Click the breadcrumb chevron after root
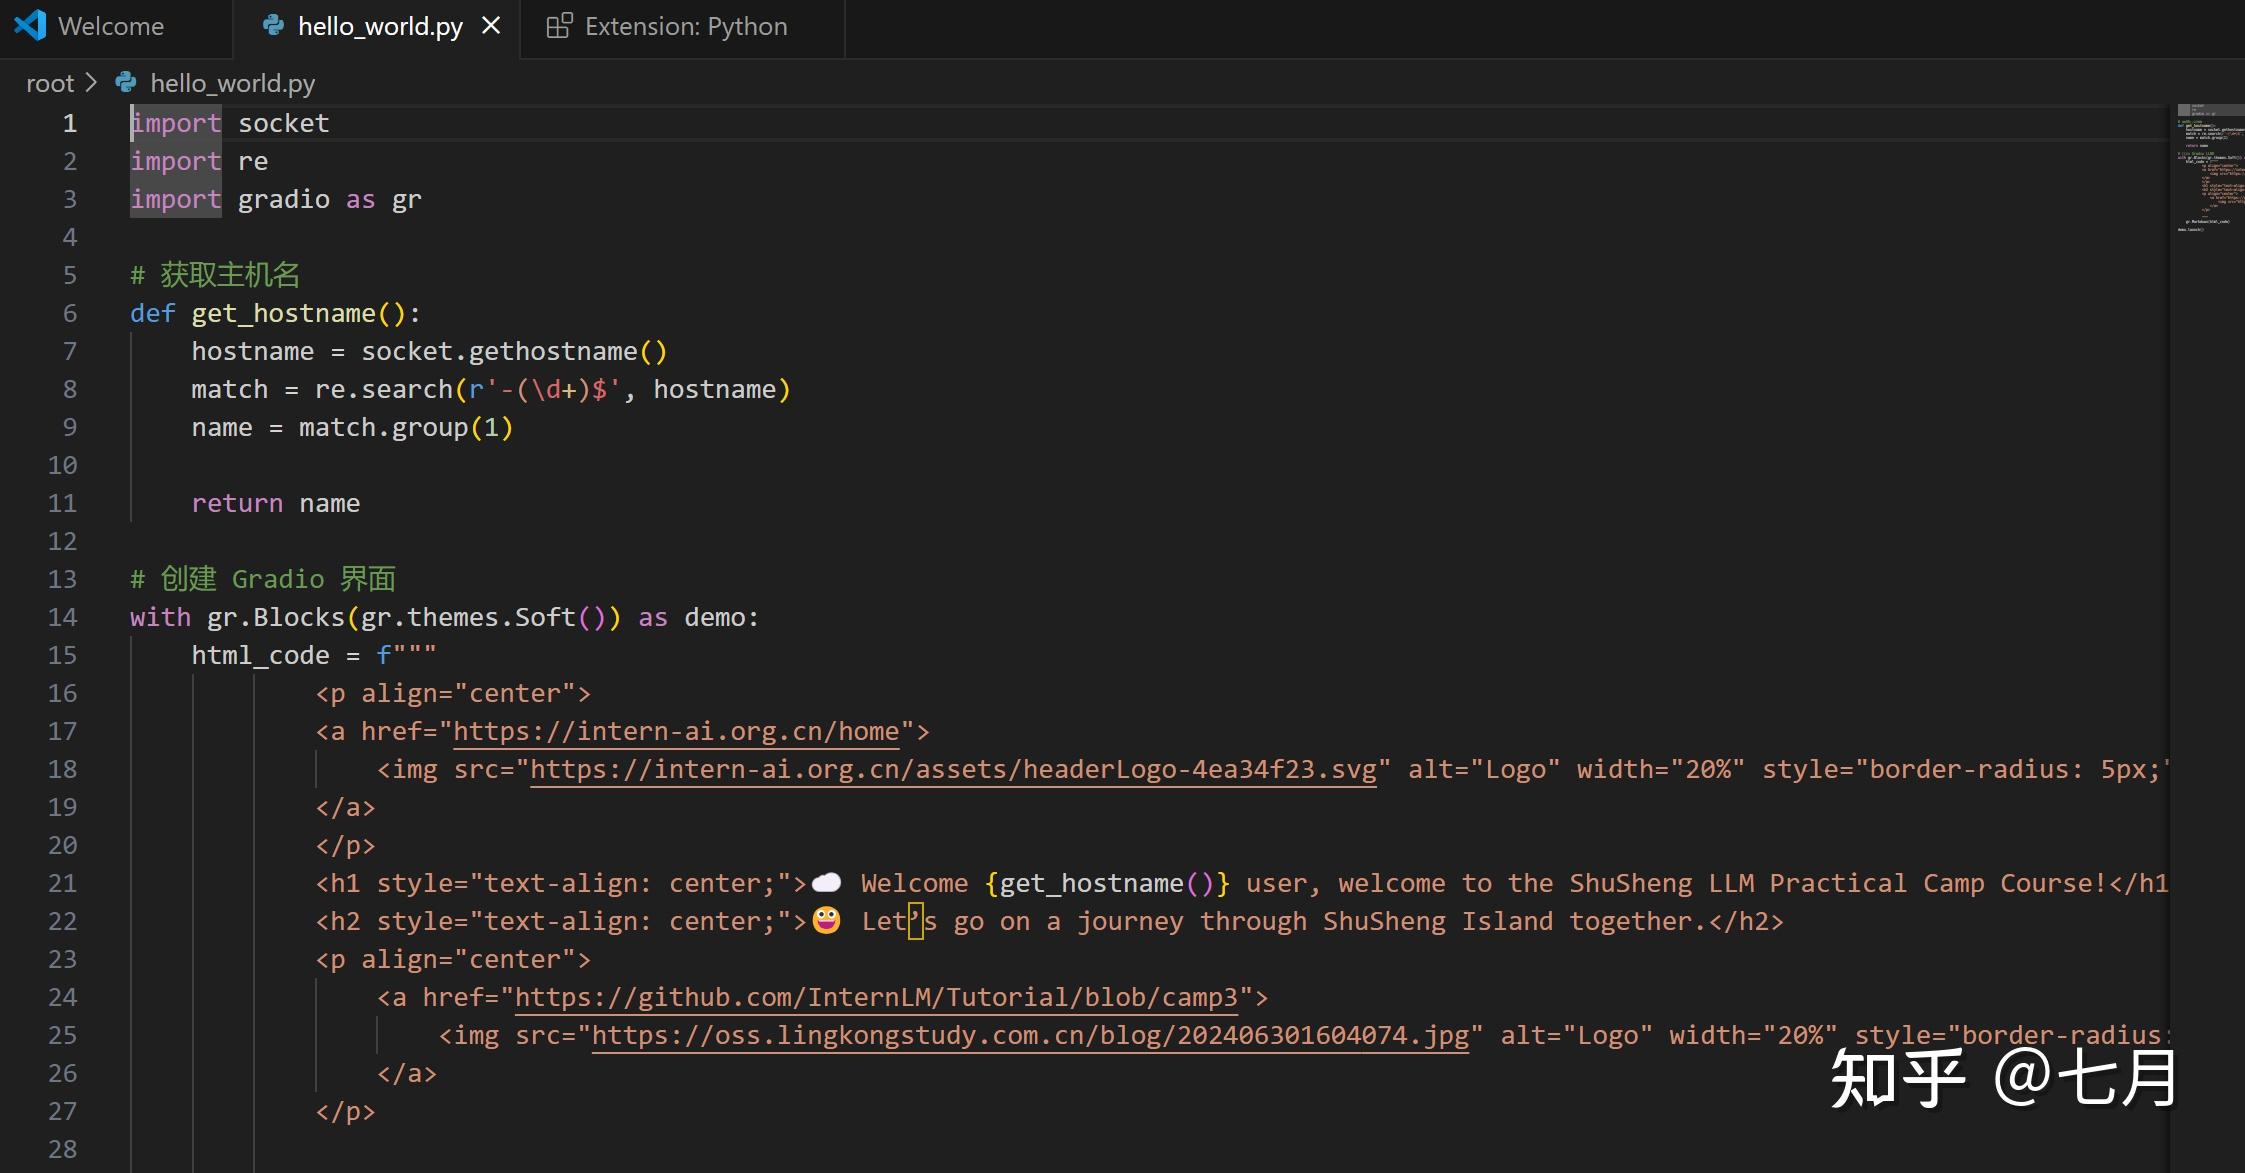 point(91,83)
